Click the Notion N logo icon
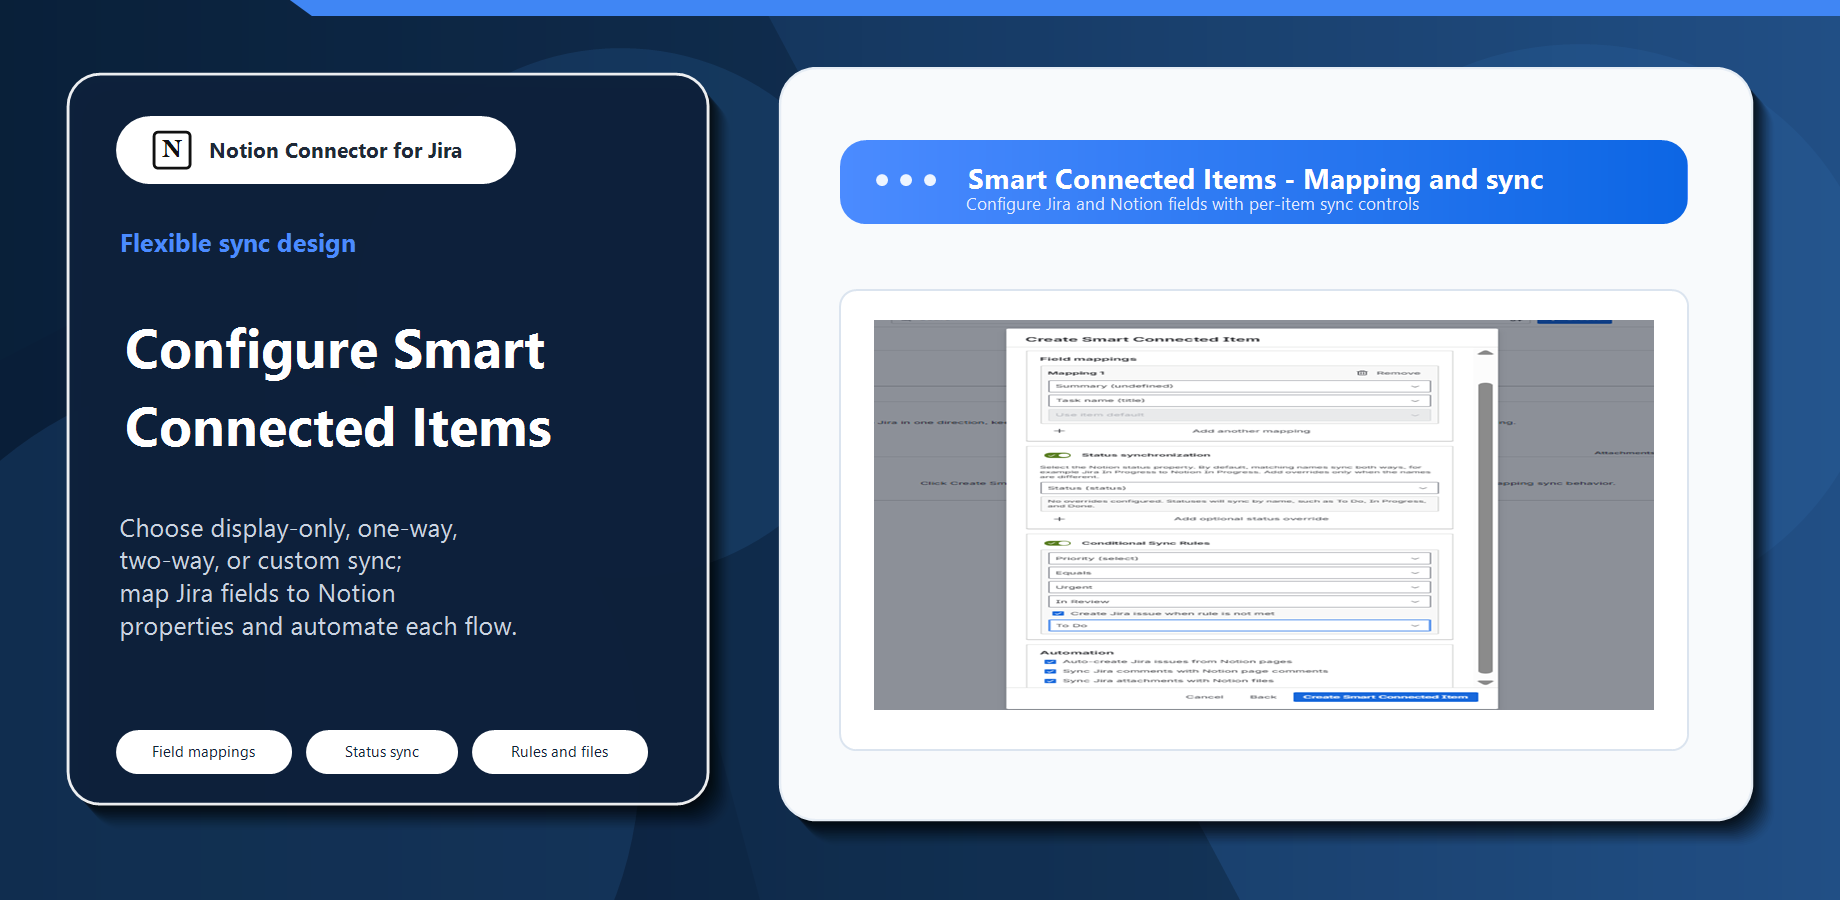The height and width of the screenshot is (900, 1840). tap(172, 150)
